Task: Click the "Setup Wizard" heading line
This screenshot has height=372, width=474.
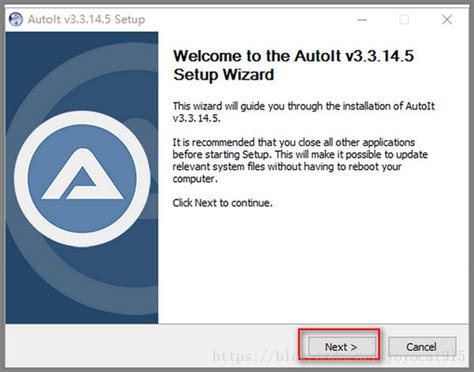Action: [224, 74]
